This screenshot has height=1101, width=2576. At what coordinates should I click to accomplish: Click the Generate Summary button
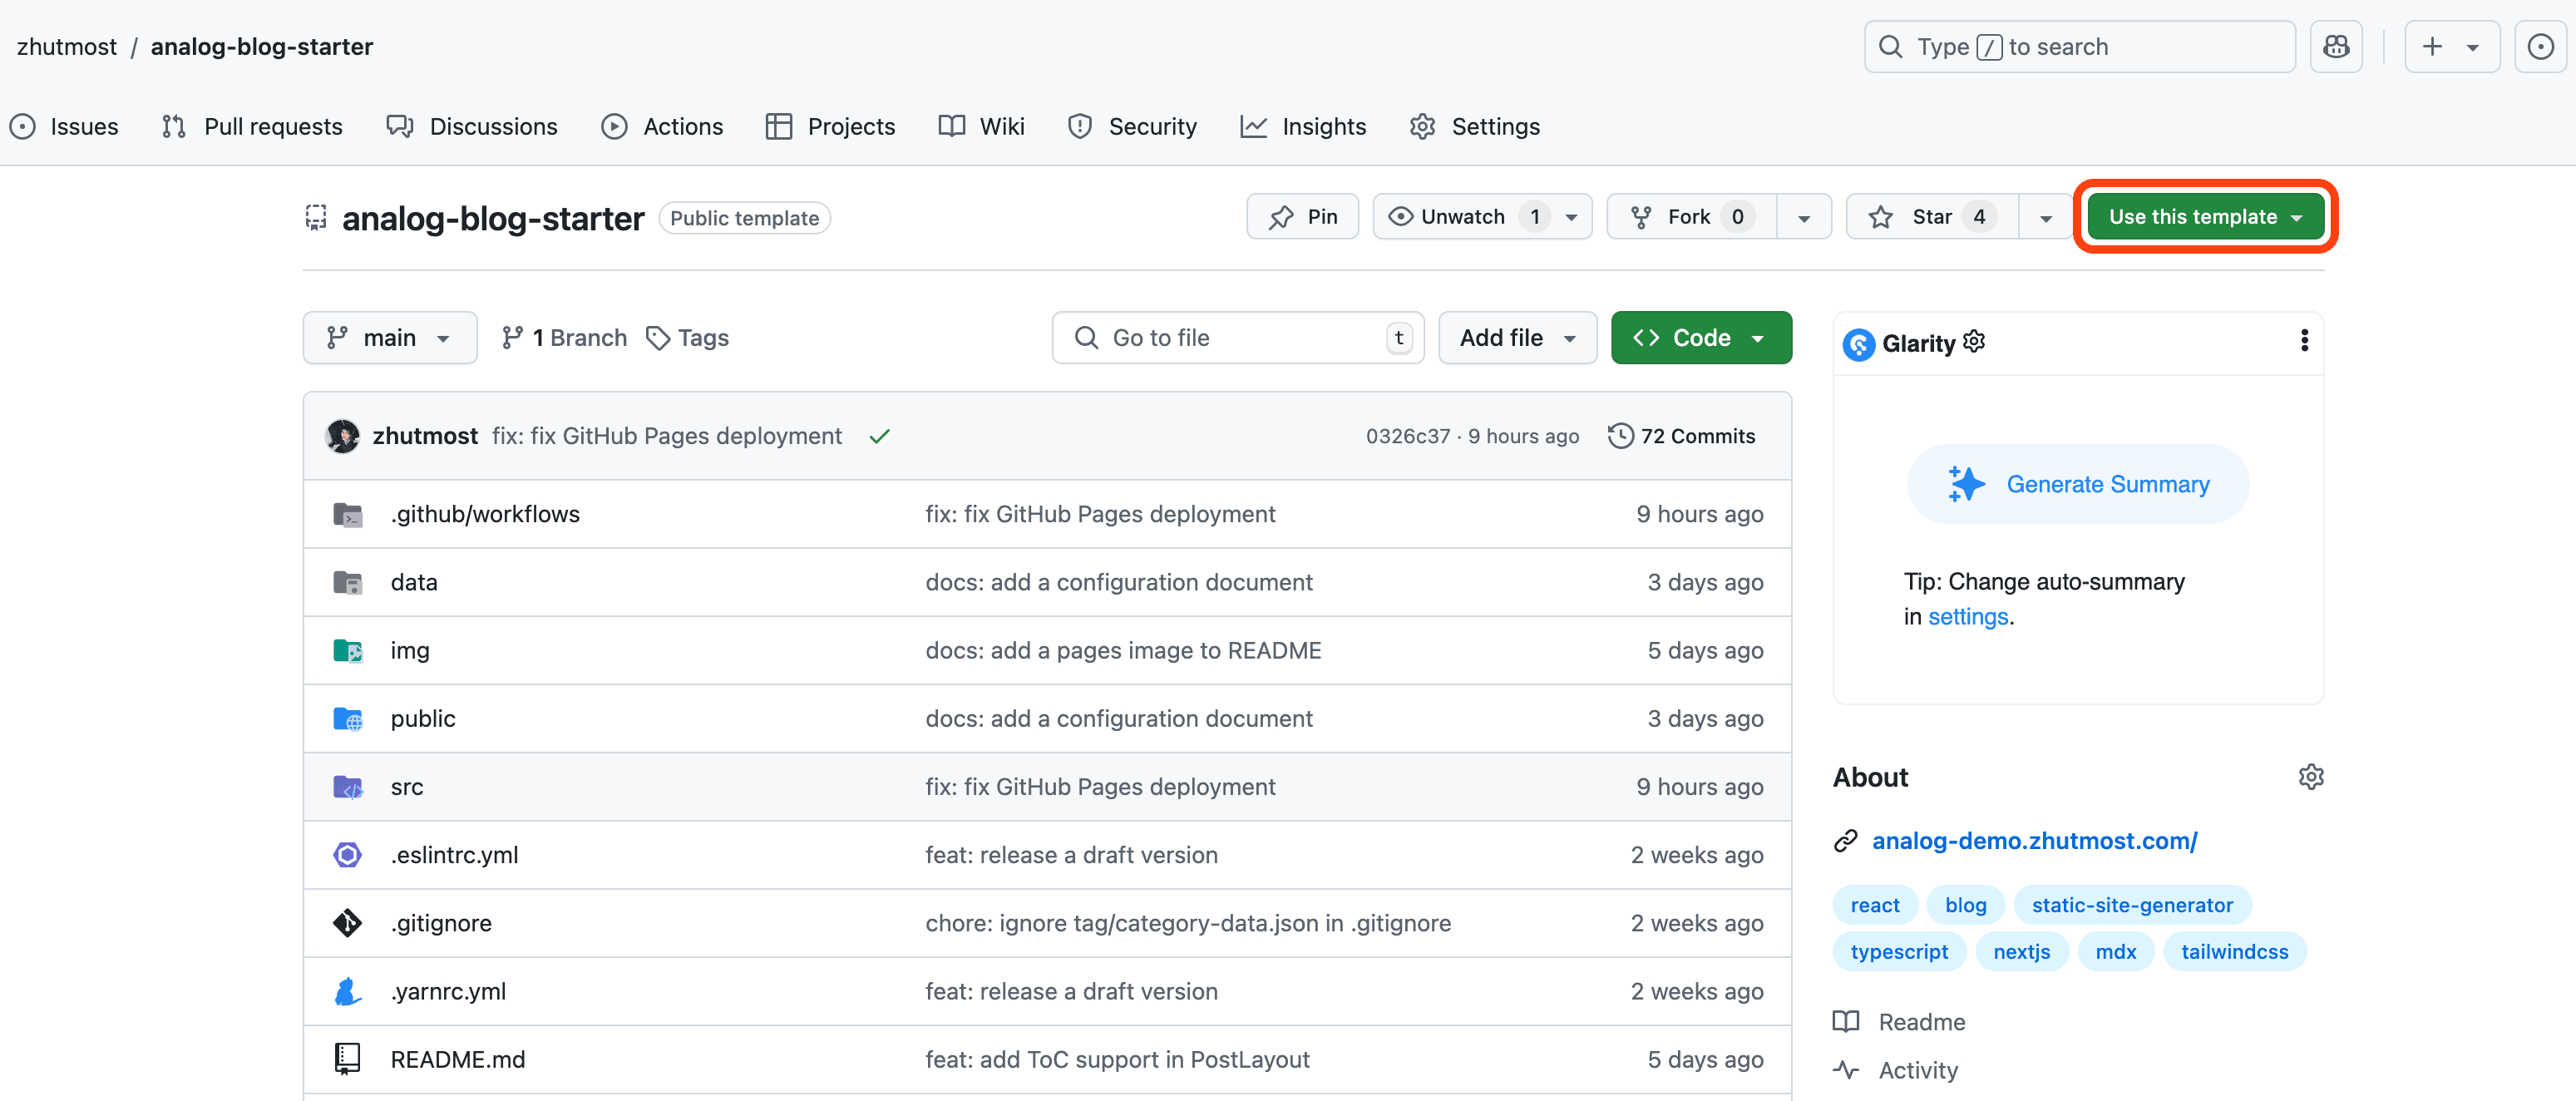click(x=2077, y=484)
